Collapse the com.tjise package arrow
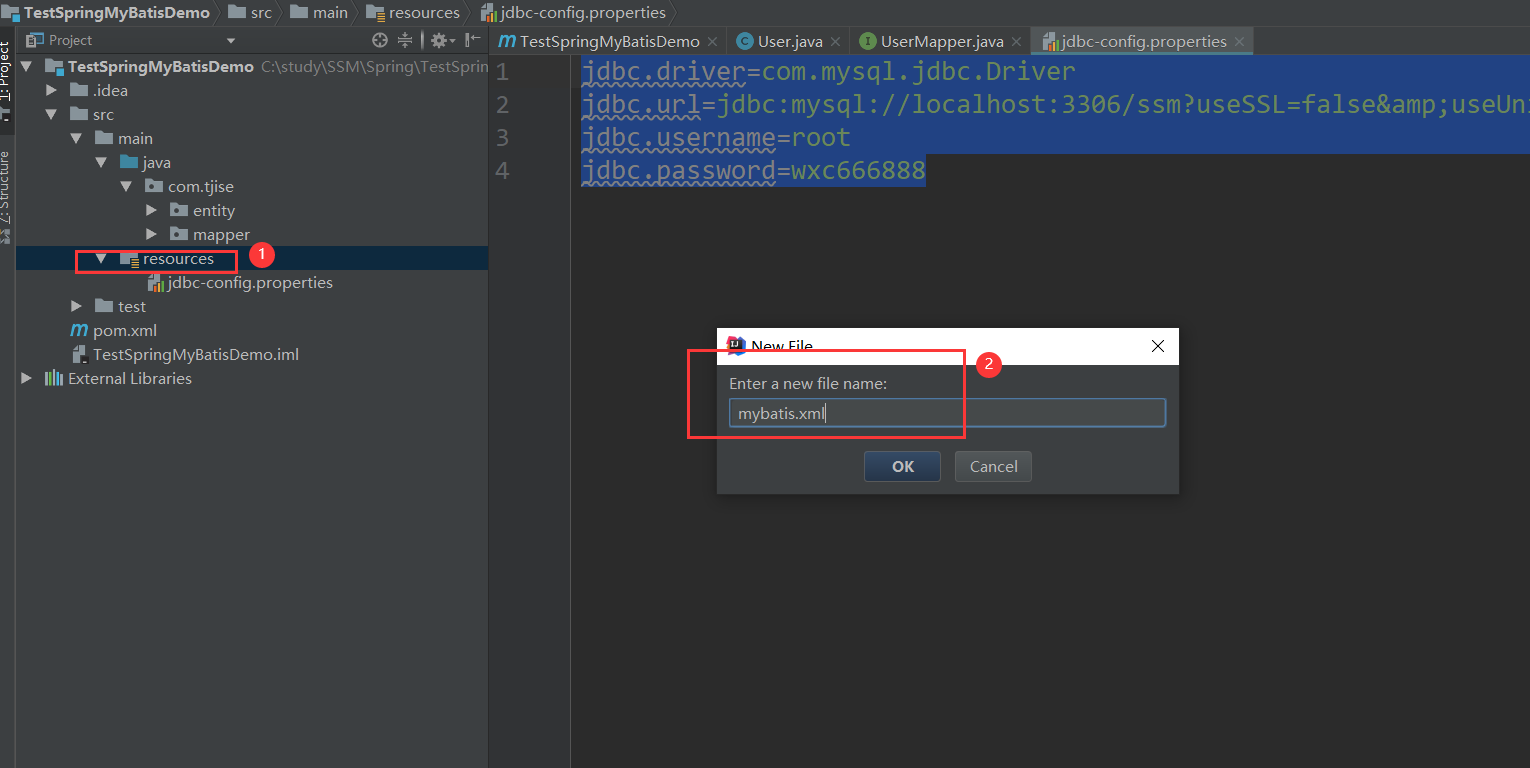 pos(126,187)
